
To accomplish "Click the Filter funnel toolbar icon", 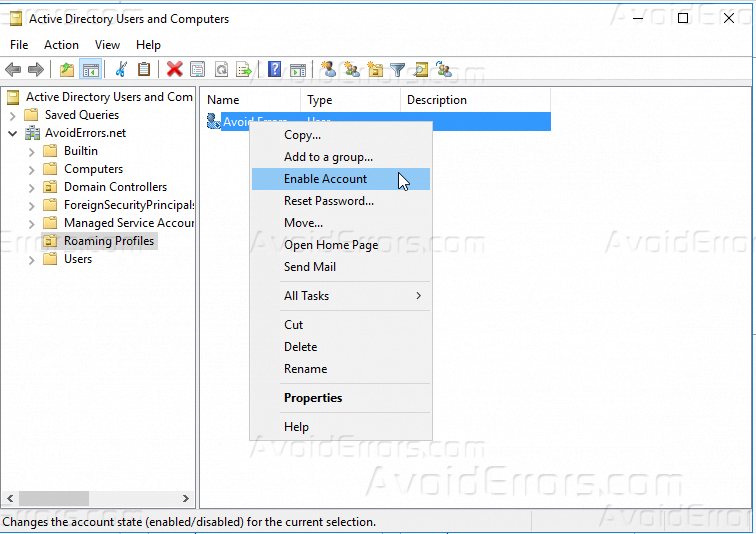I will click(398, 69).
